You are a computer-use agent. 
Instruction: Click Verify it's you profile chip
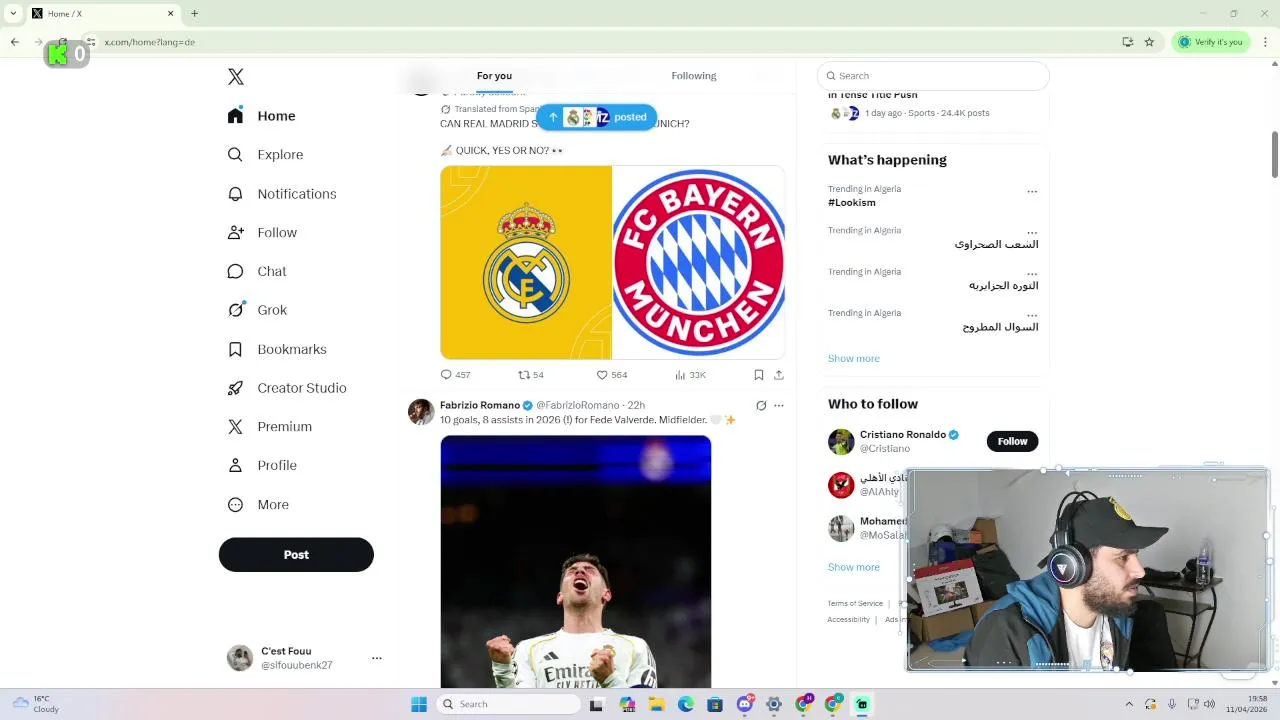[1211, 42]
